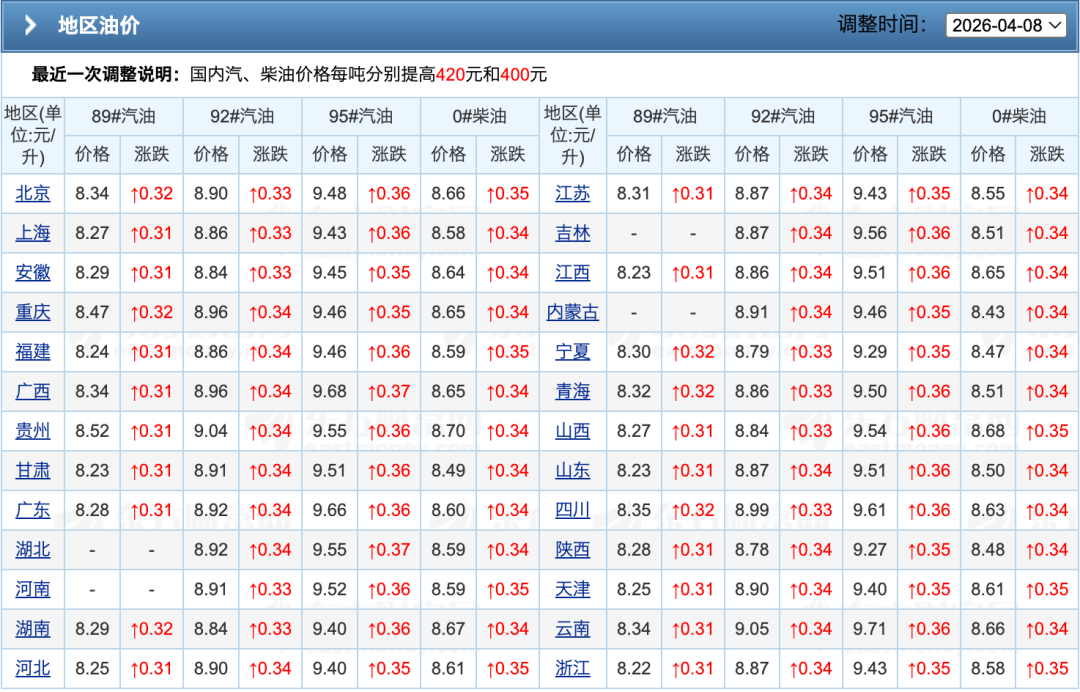The image size is (1080, 692).
Task: Select 北京 92# price 8.90 in Beijing row
Action: 211,193
